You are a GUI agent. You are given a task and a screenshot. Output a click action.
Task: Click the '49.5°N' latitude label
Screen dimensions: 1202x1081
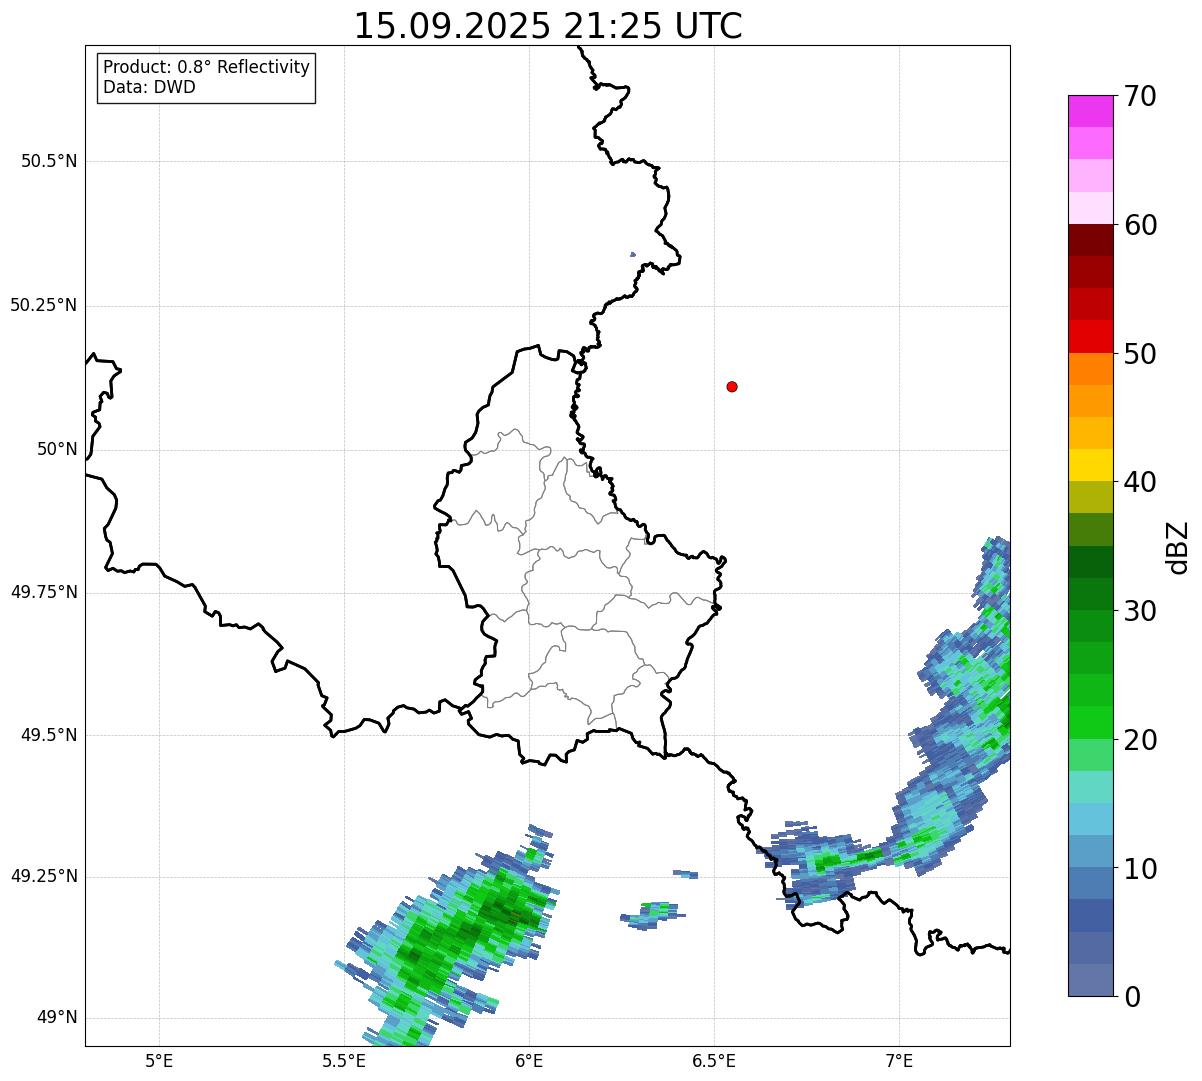49,735
